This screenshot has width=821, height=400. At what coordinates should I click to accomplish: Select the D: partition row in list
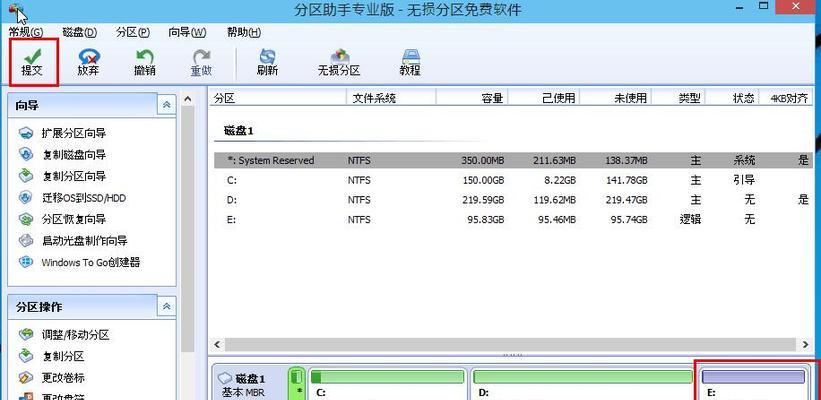pyautogui.click(x=514, y=200)
